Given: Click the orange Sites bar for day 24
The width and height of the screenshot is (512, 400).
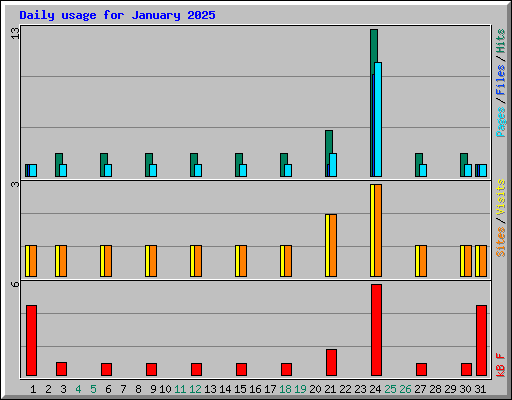Looking at the screenshot, I should tap(378, 230).
